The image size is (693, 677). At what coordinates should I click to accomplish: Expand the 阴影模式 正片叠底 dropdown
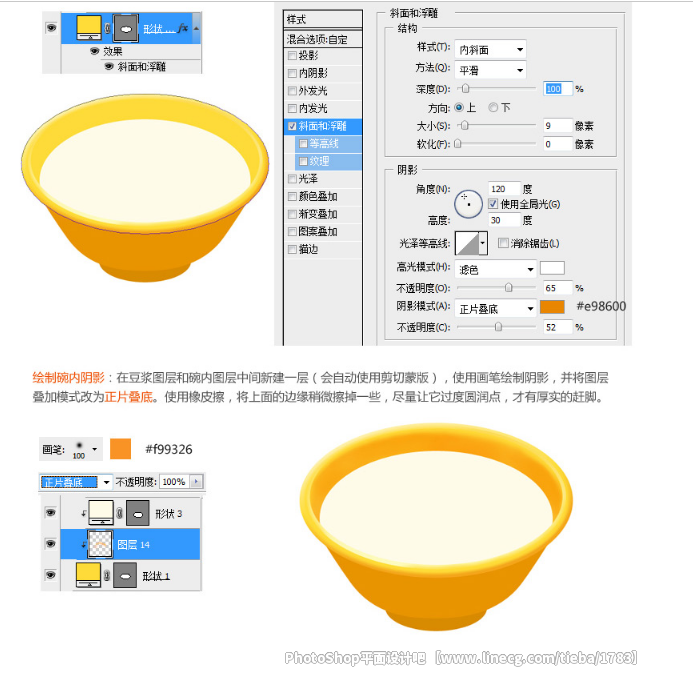[495, 308]
